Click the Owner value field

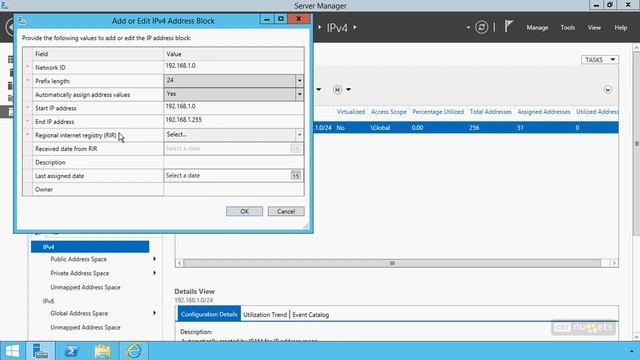[x=233, y=189]
